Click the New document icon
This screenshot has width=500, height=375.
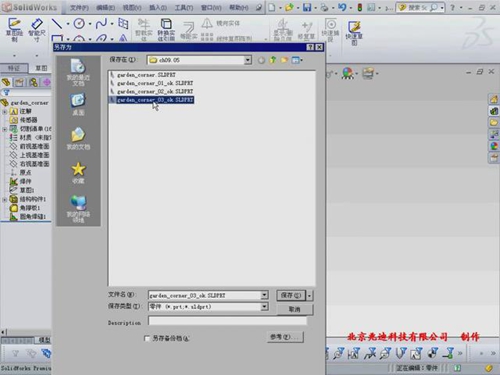[272, 7]
